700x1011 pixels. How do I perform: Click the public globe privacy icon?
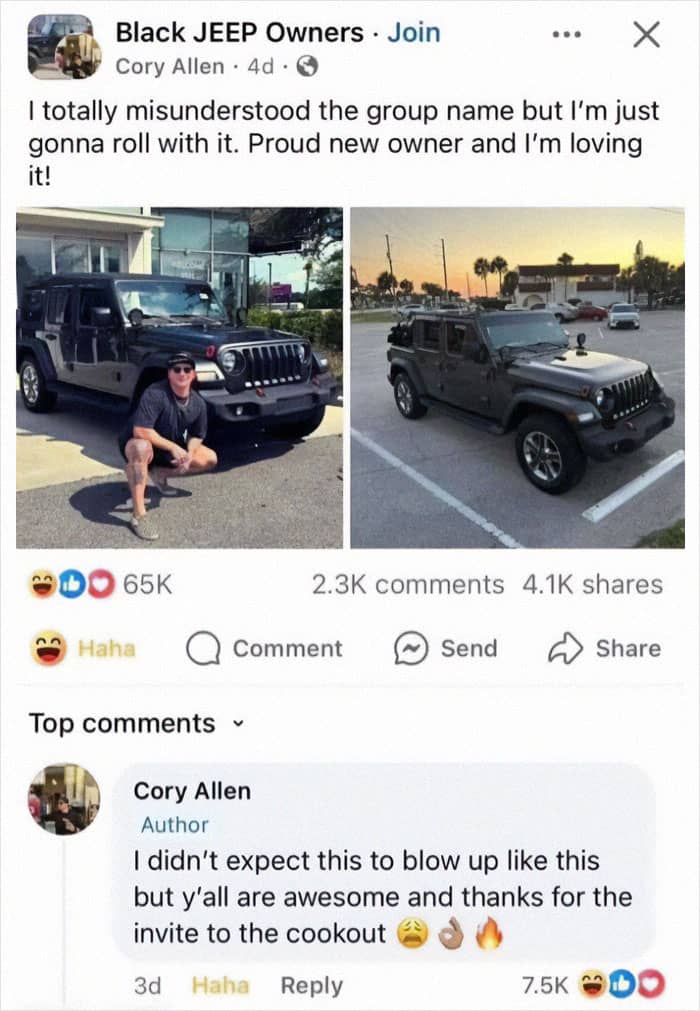pos(307,66)
